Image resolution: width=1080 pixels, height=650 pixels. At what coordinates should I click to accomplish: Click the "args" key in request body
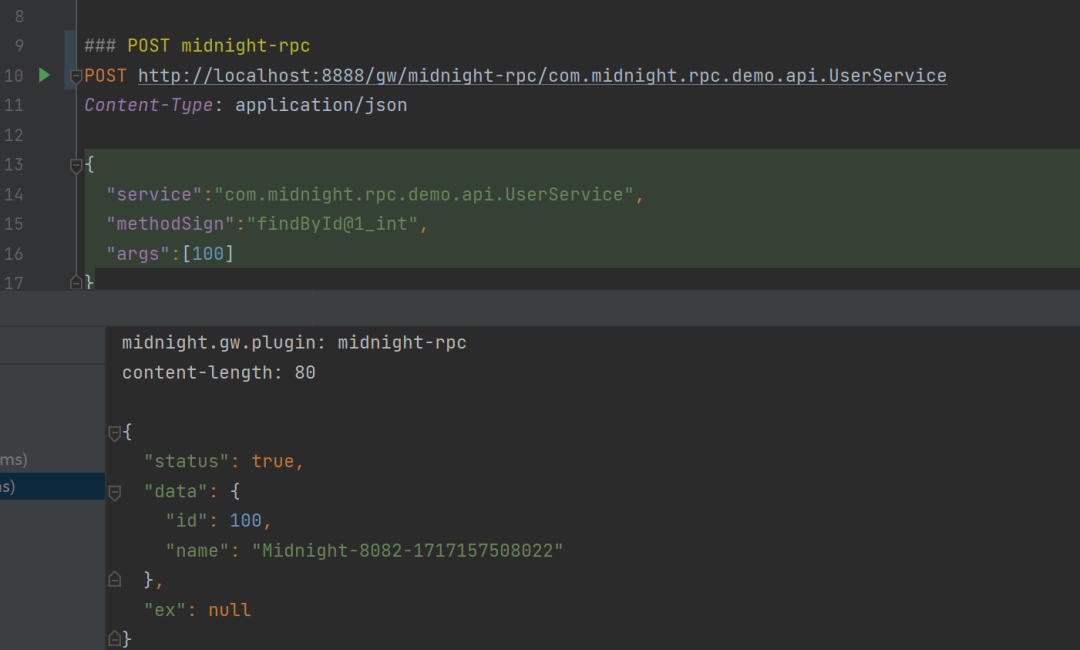138,254
